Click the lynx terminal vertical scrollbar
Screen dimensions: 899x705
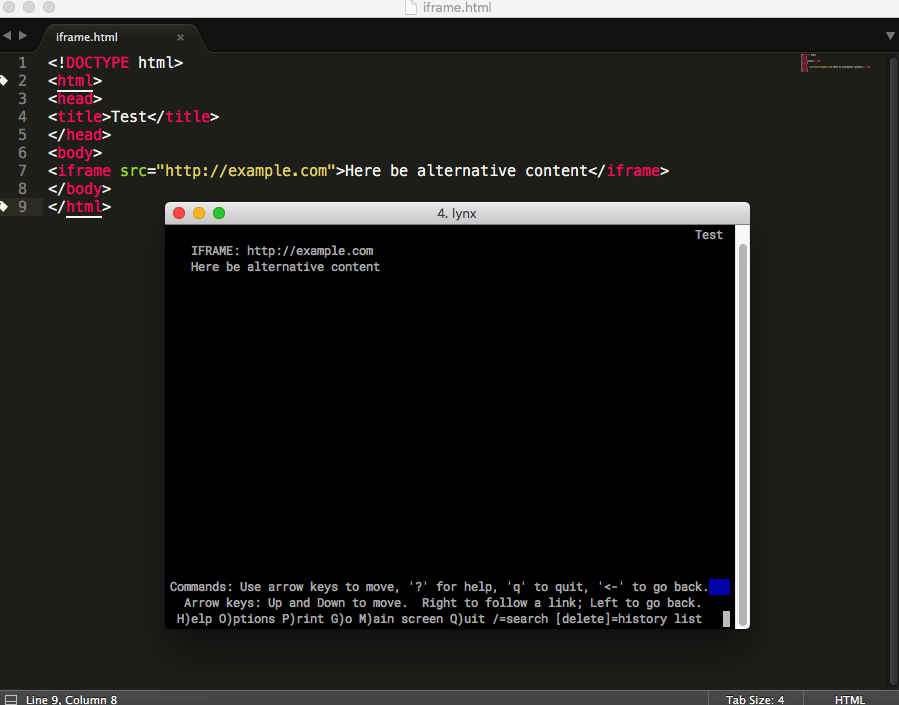point(742,420)
